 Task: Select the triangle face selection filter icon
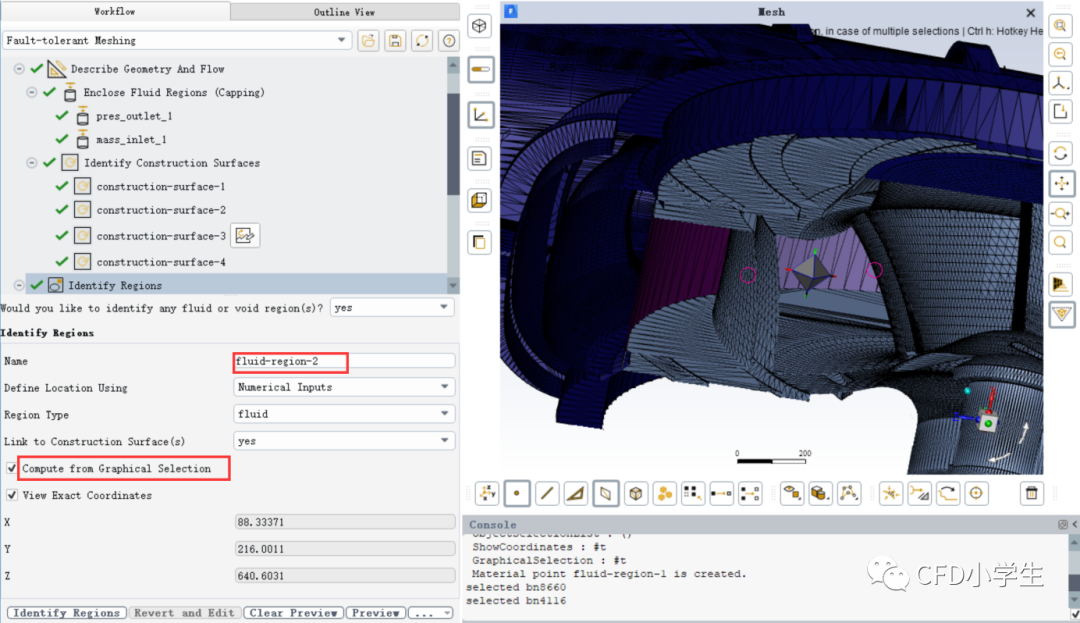click(x=576, y=493)
